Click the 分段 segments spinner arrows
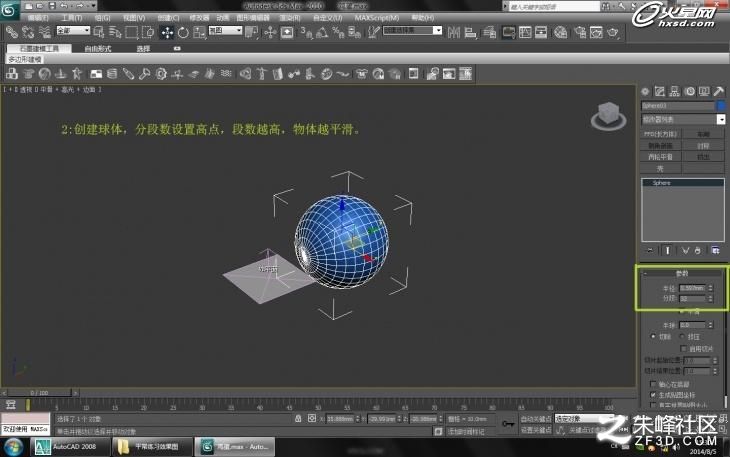This screenshot has height=457, width=730. click(710, 298)
